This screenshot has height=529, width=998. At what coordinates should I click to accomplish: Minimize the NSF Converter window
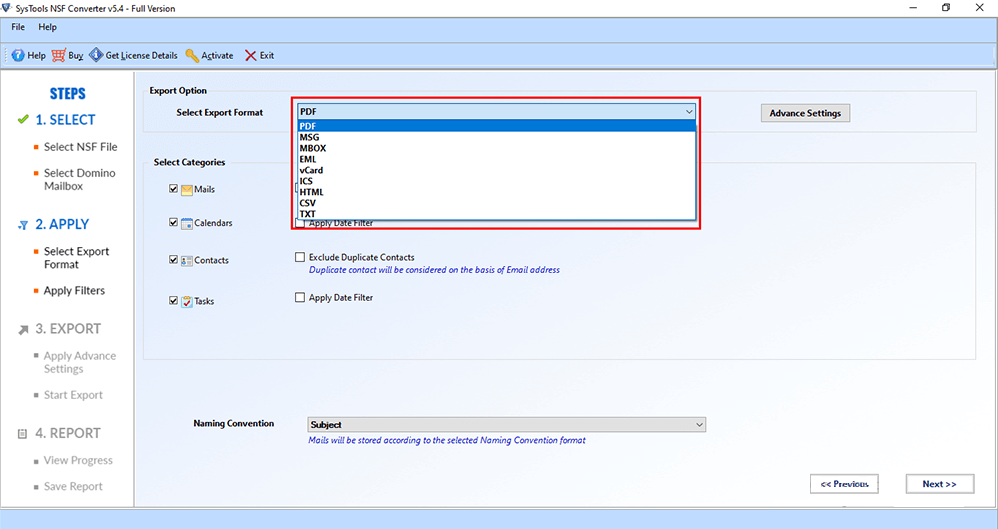pyautogui.click(x=913, y=8)
